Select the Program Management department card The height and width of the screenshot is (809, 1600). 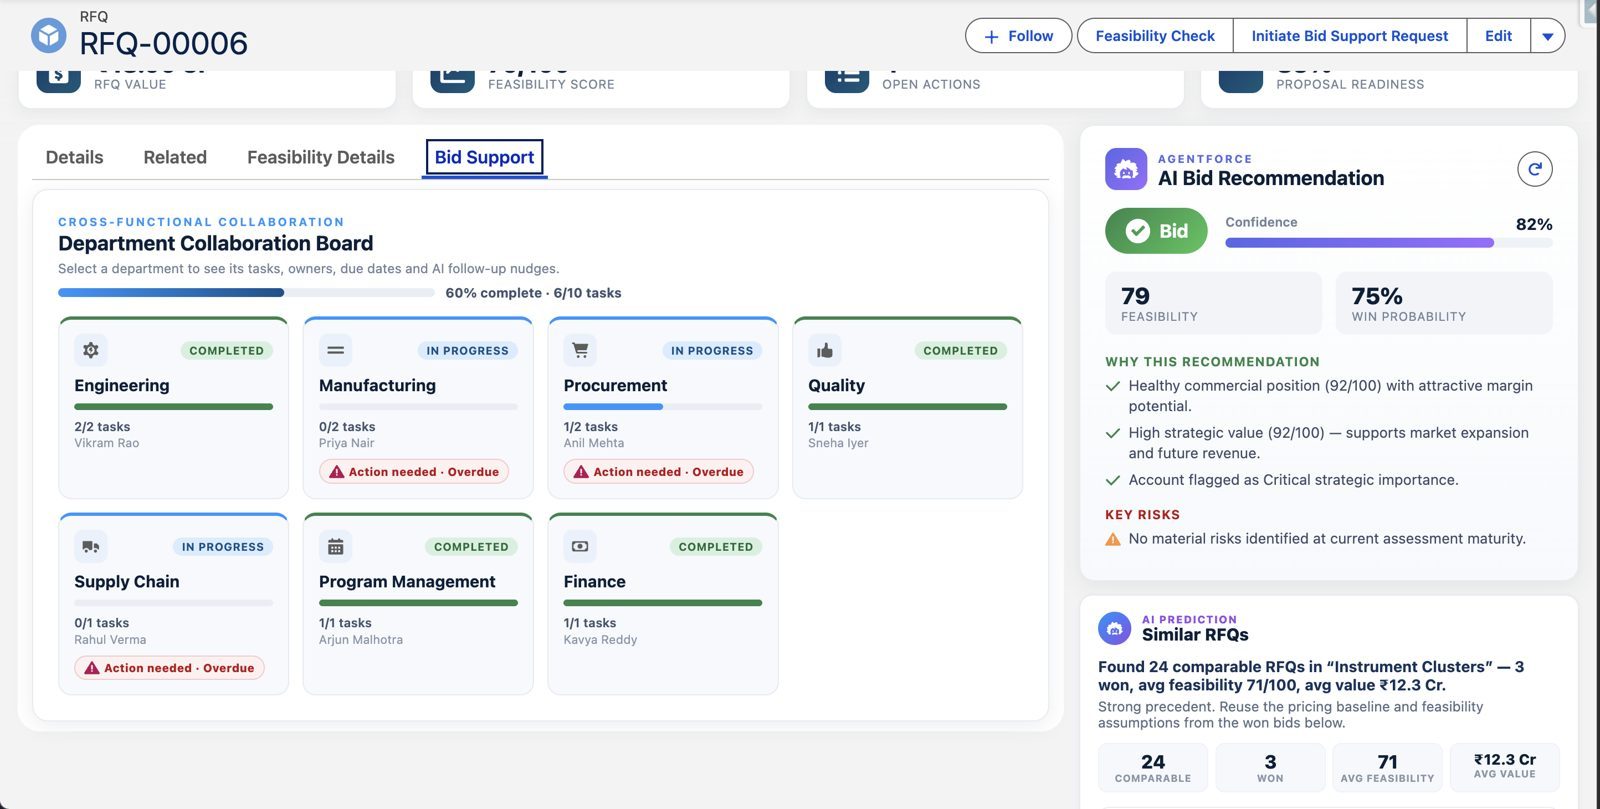pos(418,604)
